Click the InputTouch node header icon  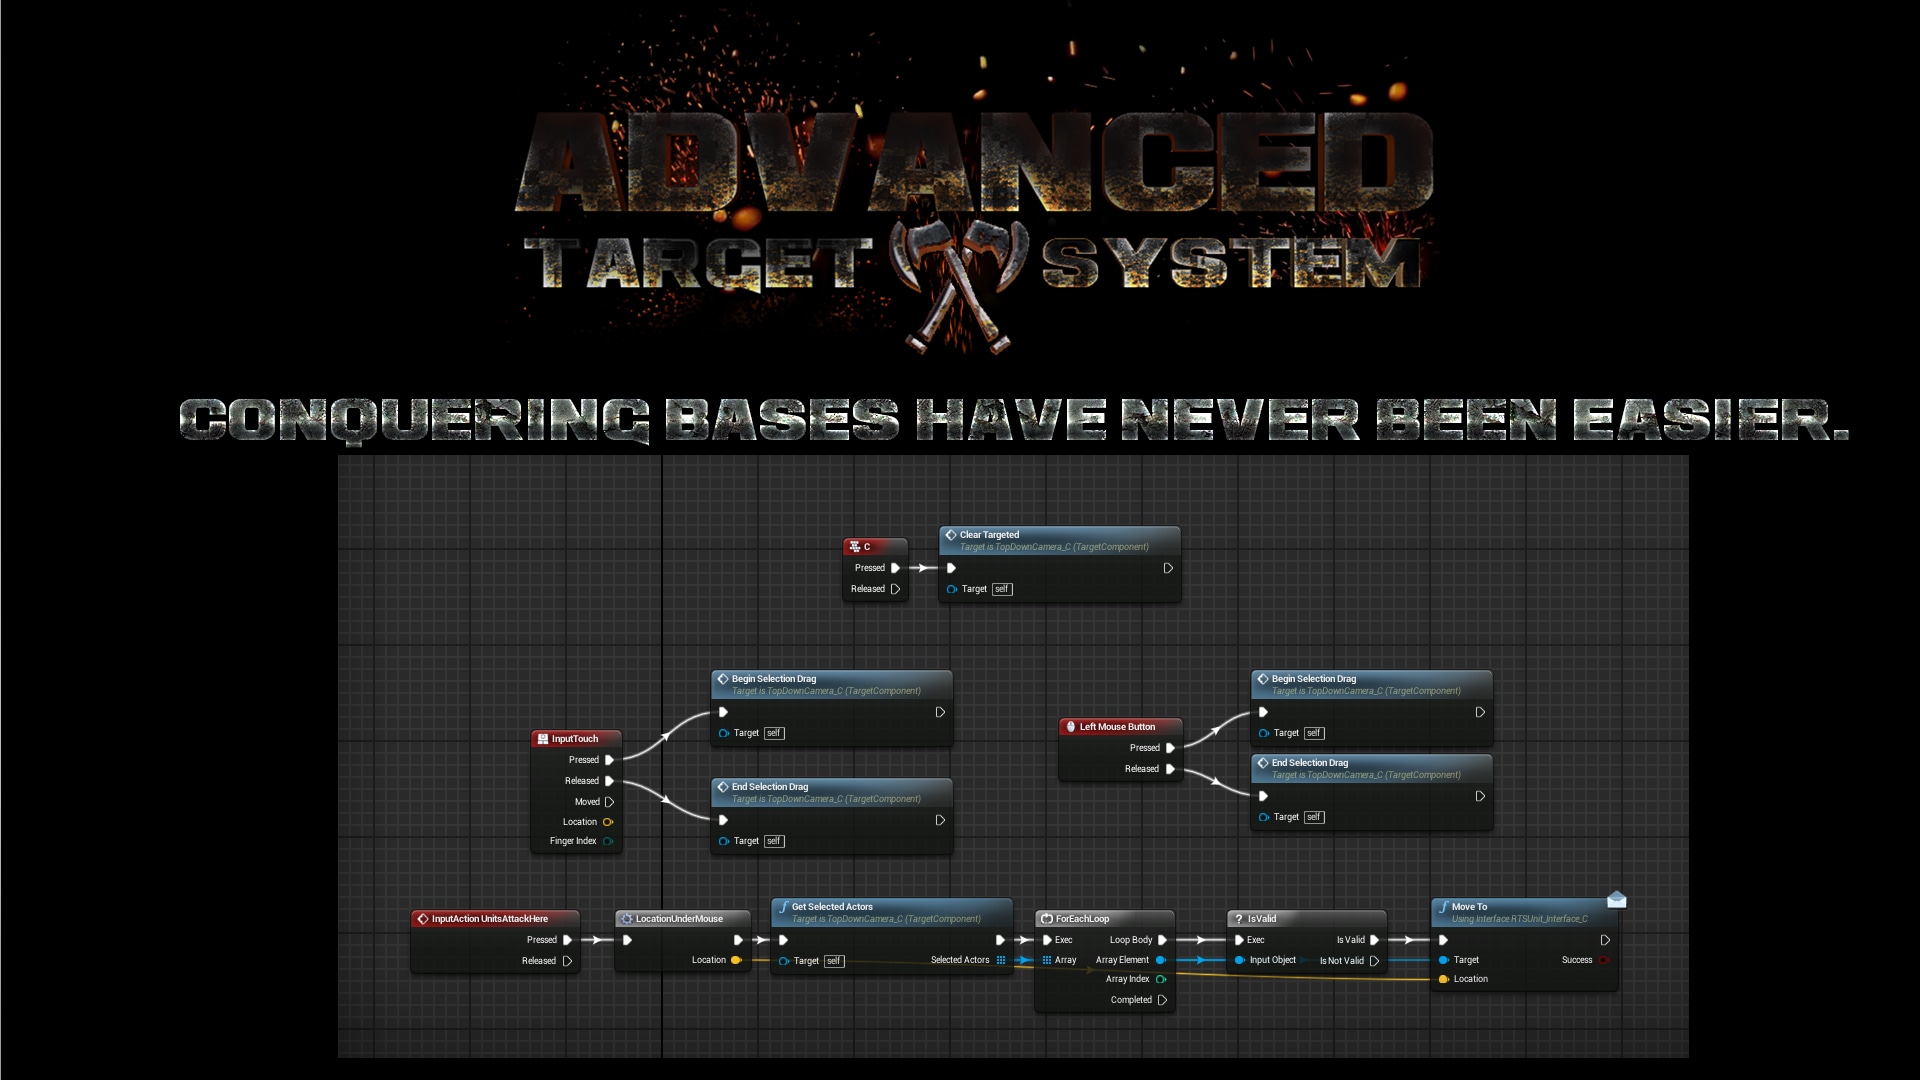coord(543,739)
